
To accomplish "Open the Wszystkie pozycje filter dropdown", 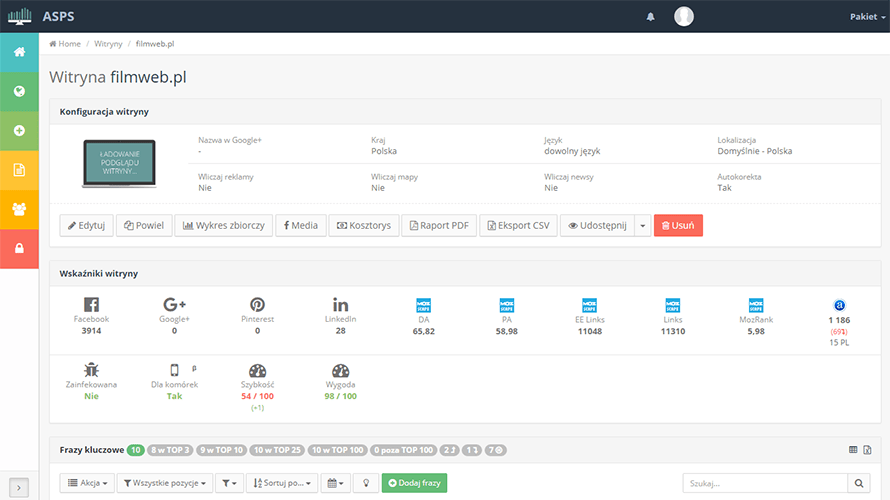I will (165, 483).
